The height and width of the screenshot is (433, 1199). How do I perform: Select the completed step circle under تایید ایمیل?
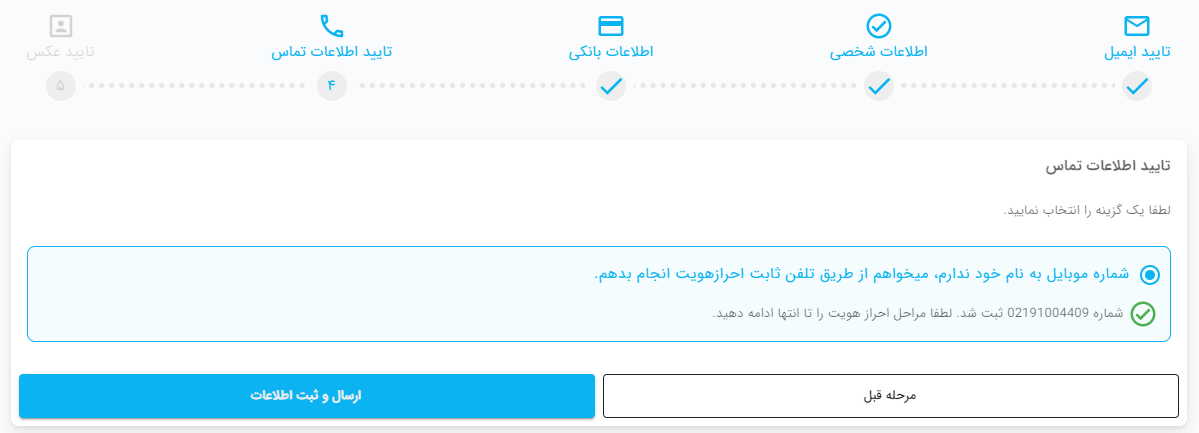pos(1137,86)
